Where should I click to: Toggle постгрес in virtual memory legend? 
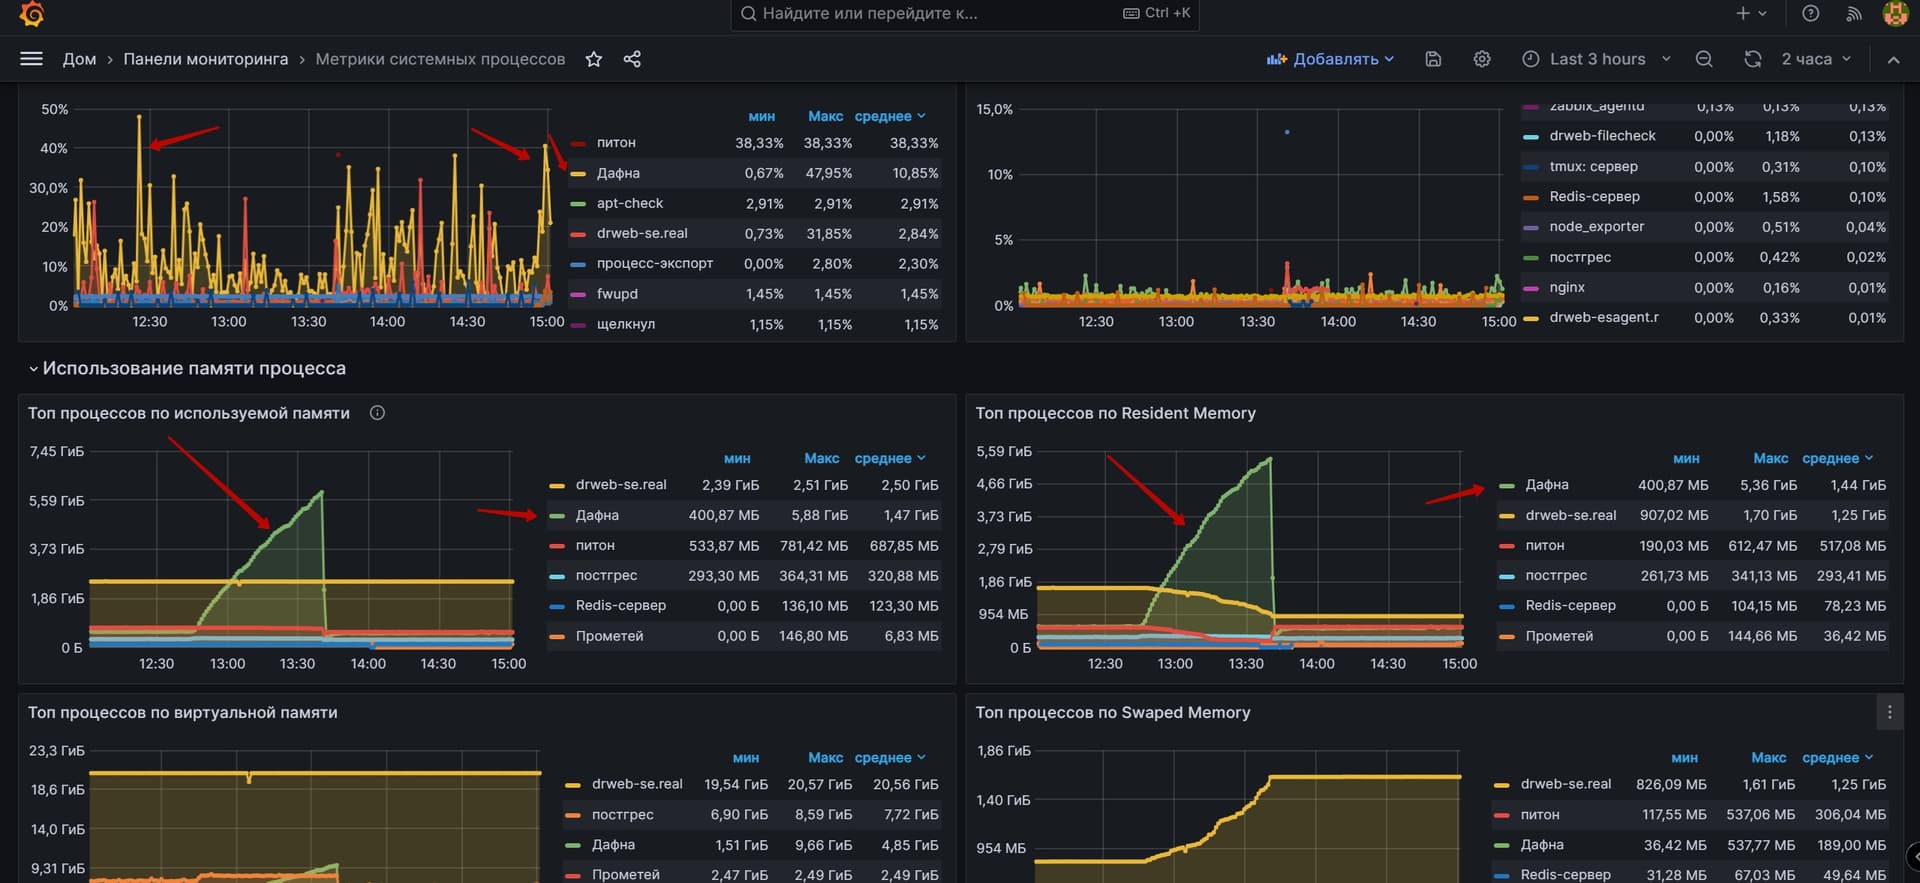[622, 815]
